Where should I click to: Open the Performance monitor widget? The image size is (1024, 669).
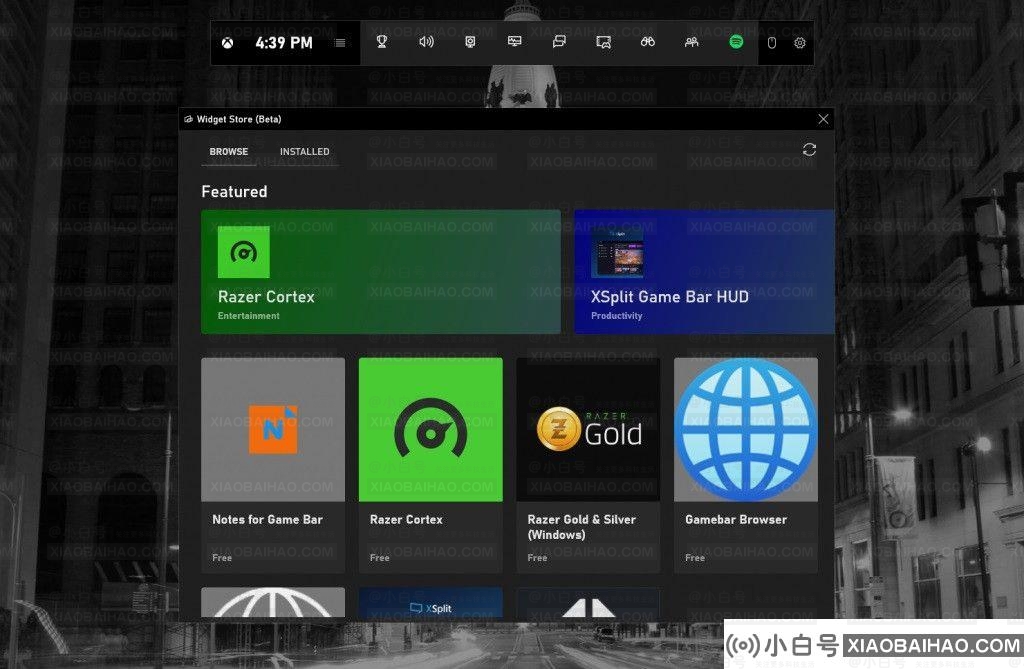point(515,42)
